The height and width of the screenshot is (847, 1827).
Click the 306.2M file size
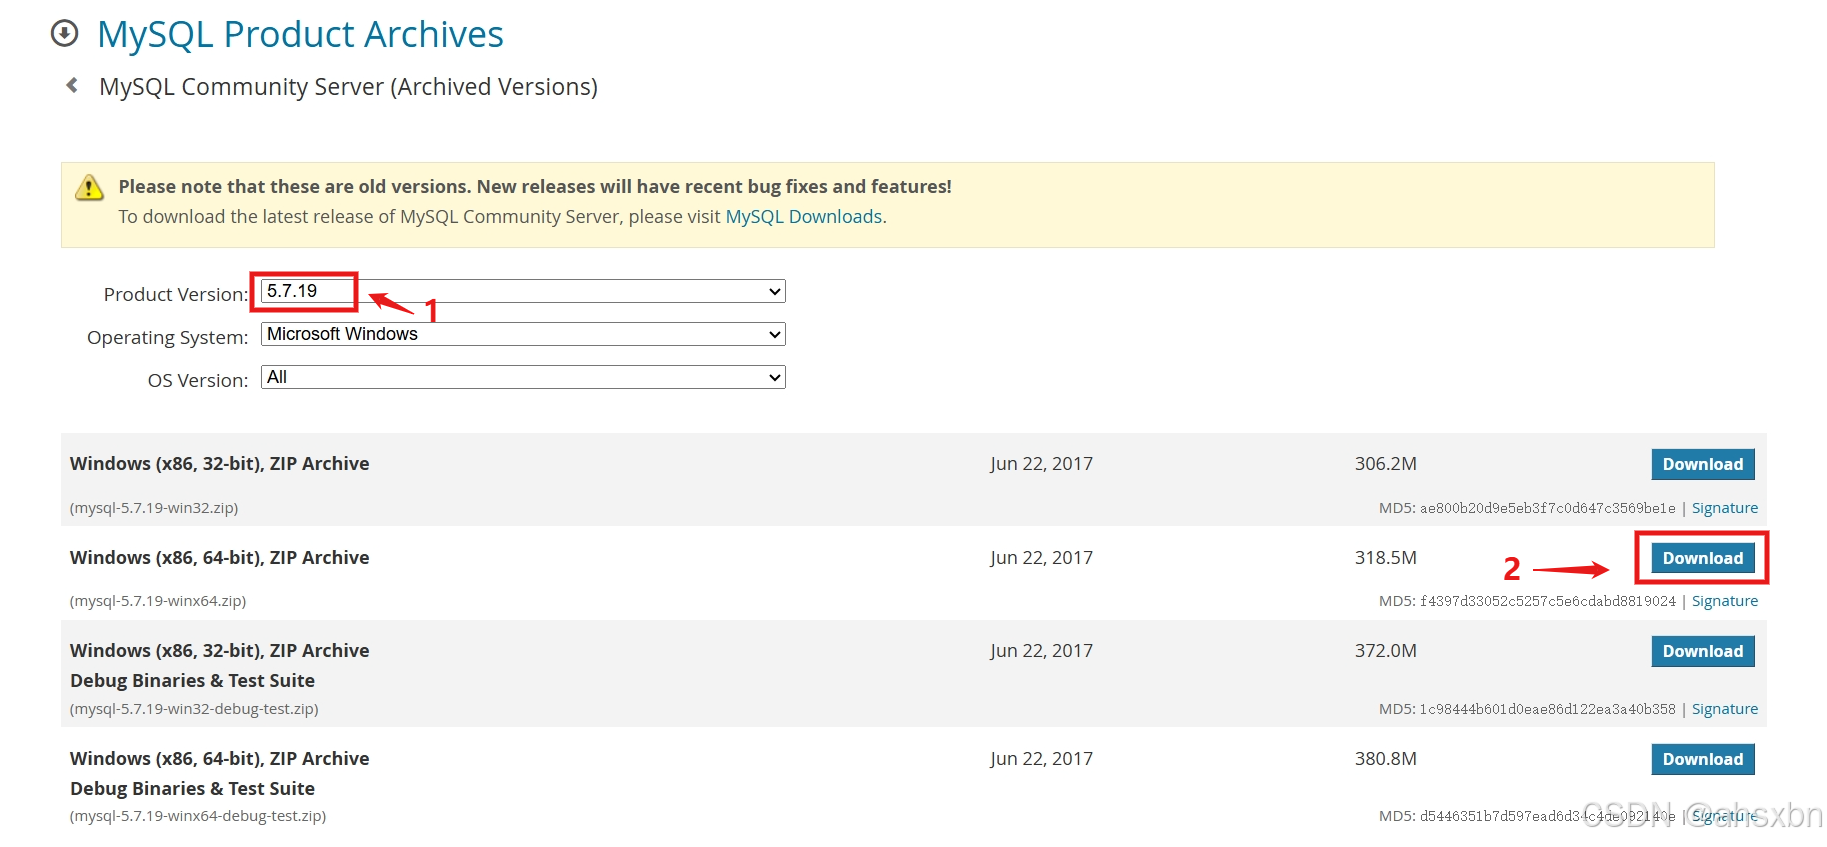click(1385, 464)
